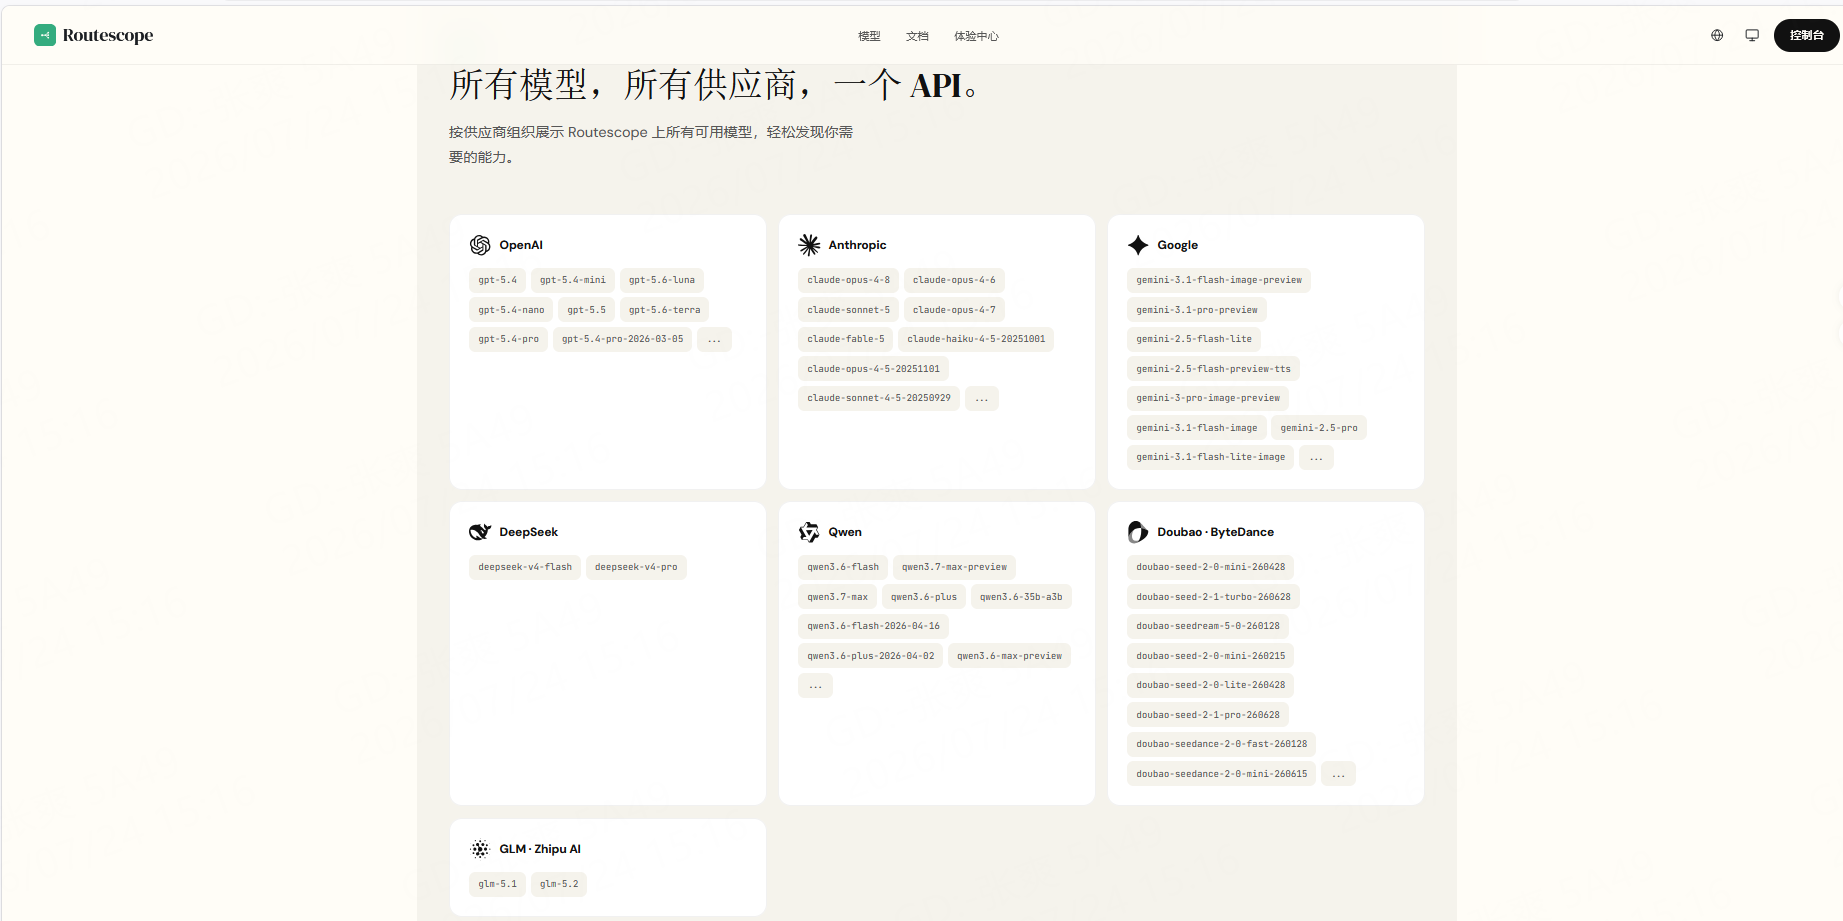
Task: Select doubao-seed-2-0-lite-260428 chip
Action: point(1210,685)
